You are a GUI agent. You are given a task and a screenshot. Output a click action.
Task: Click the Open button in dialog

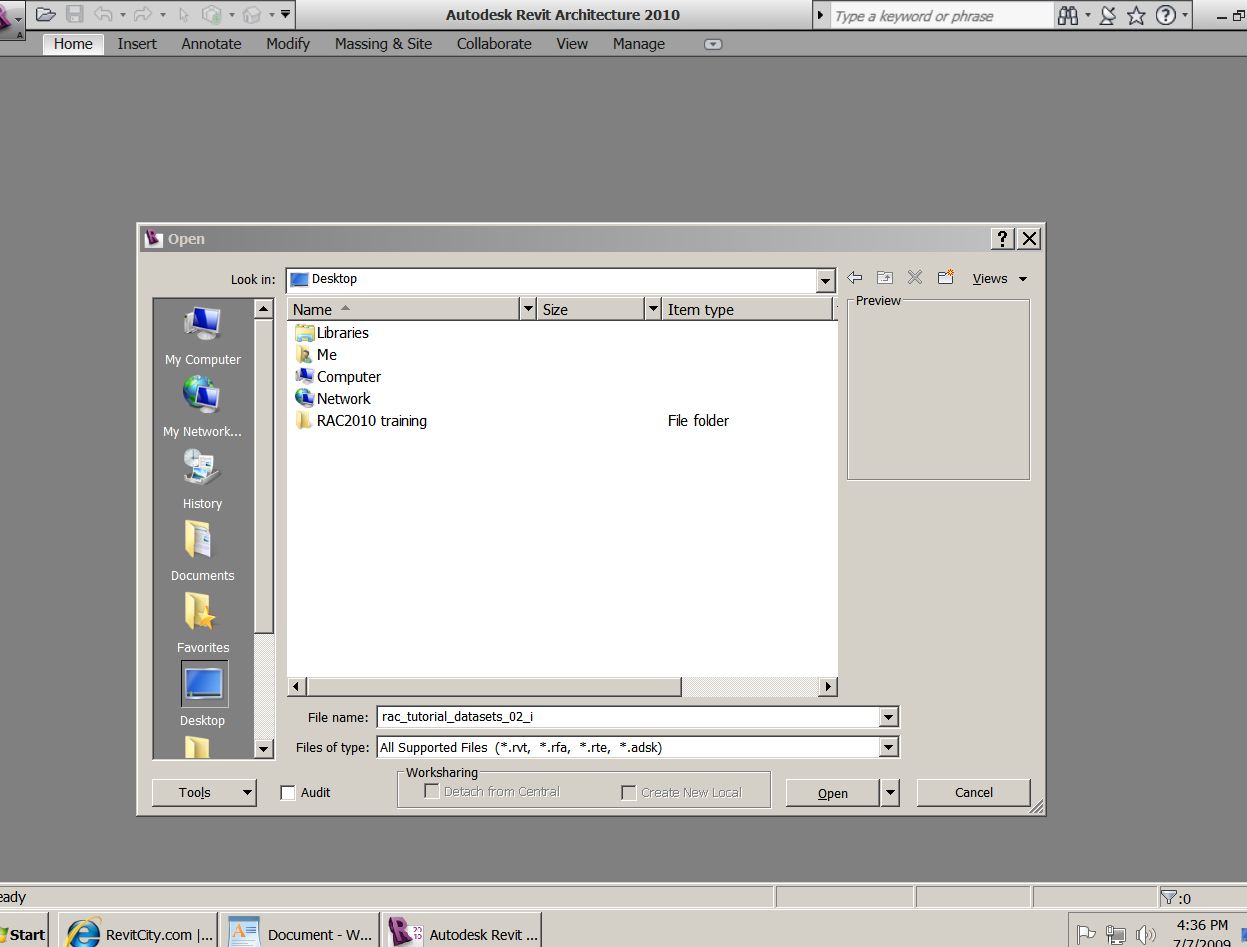(833, 793)
